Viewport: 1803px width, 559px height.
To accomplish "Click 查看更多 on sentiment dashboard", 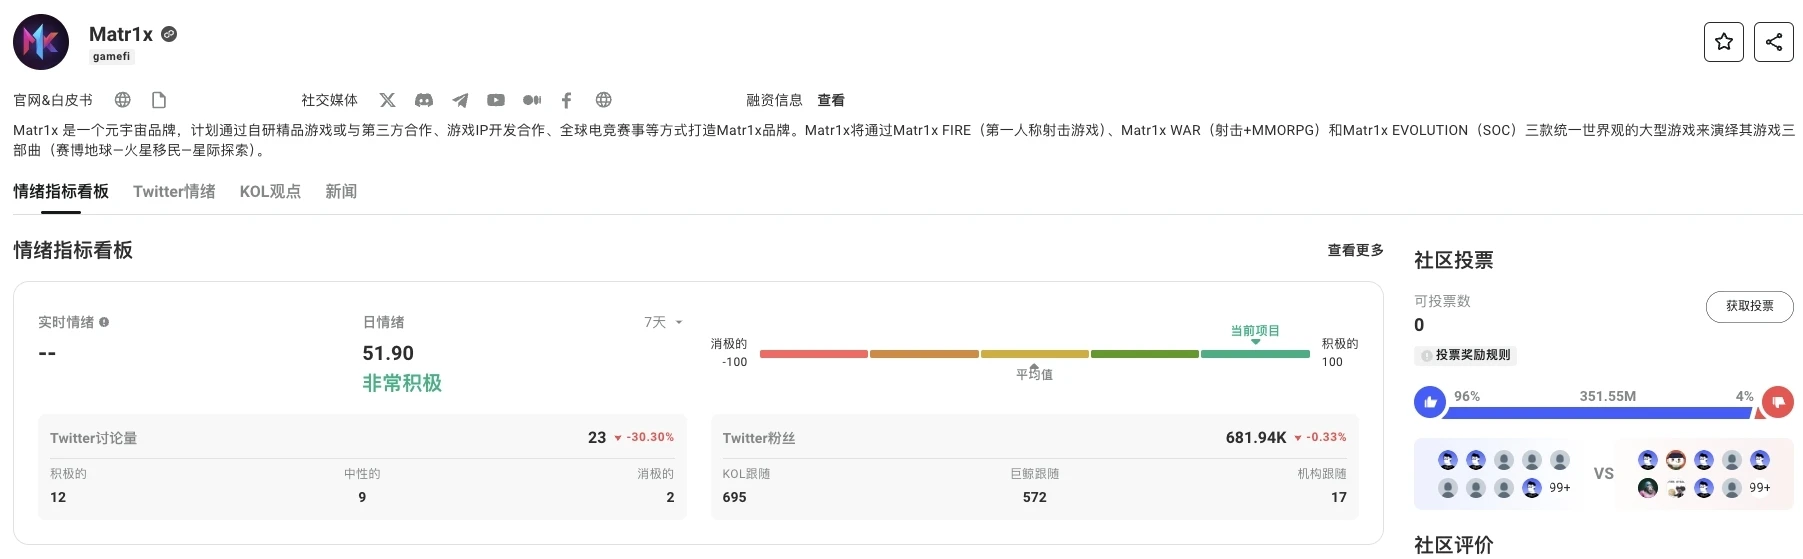I will 1355,250.
